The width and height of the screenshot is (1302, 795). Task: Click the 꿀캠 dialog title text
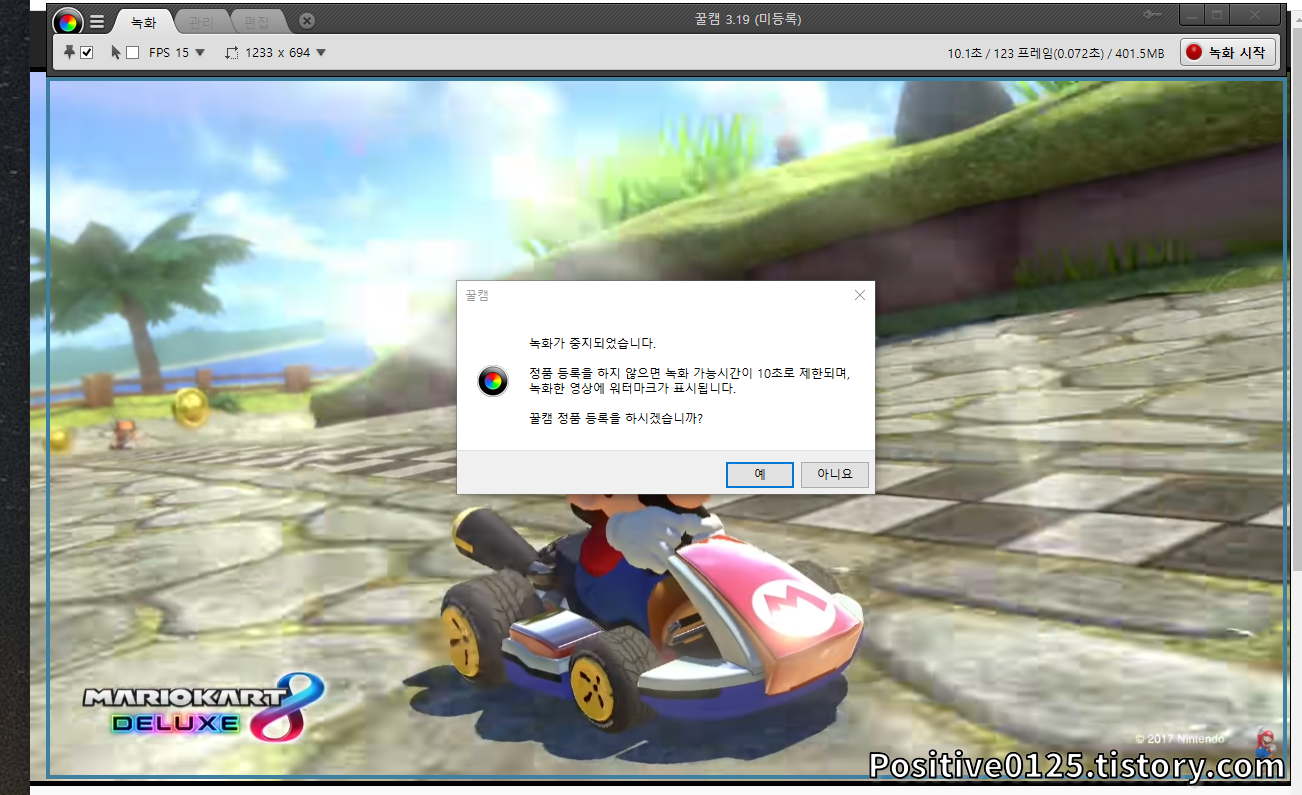click(x=477, y=295)
